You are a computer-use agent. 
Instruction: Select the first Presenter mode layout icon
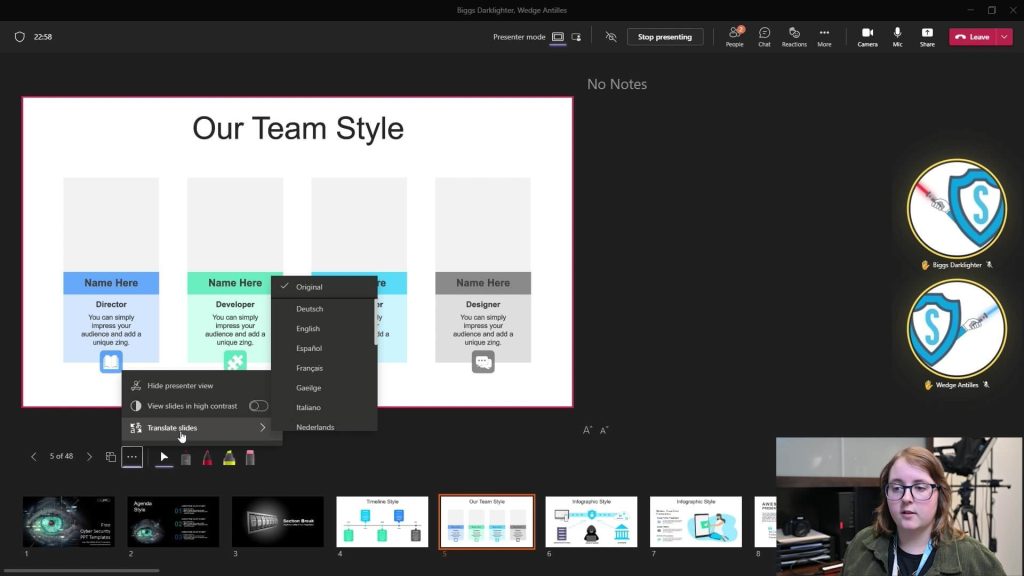point(558,37)
